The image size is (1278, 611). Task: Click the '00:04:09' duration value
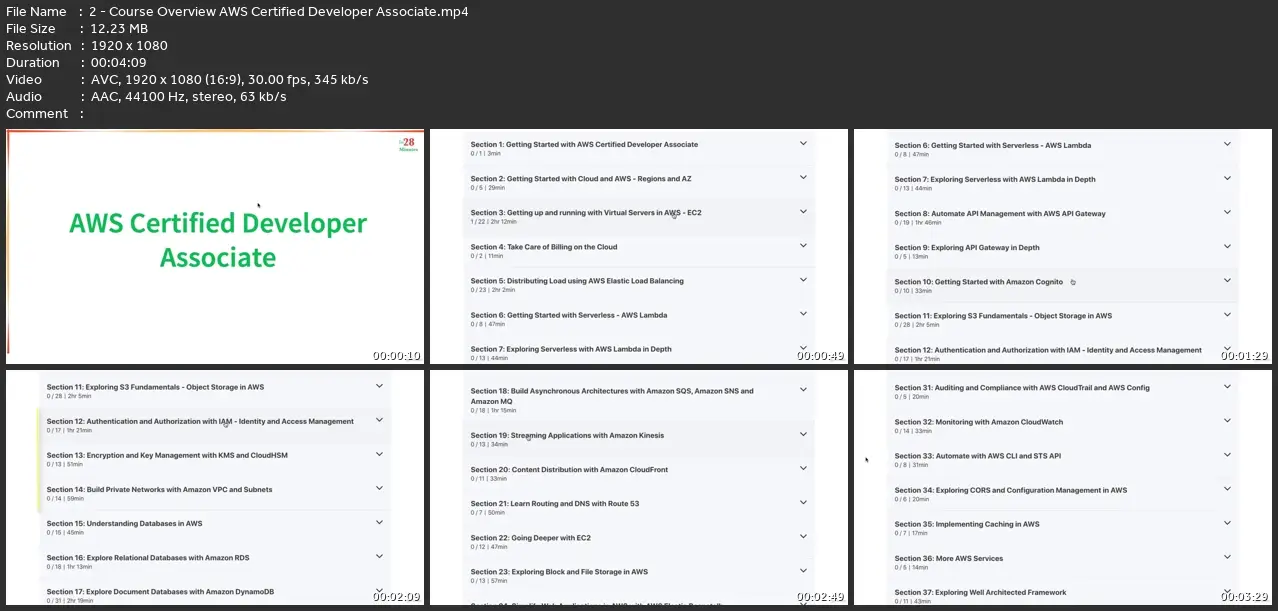[121, 62]
